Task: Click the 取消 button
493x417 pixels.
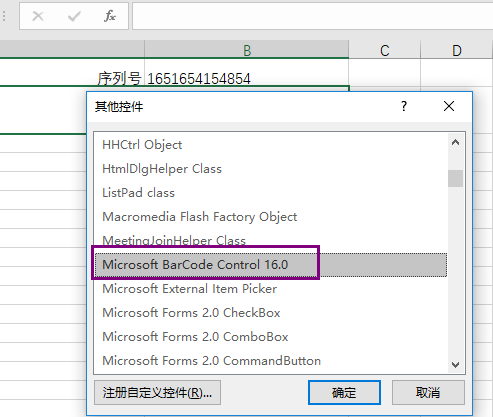Action: pyautogui.click(x=428, y=393)
